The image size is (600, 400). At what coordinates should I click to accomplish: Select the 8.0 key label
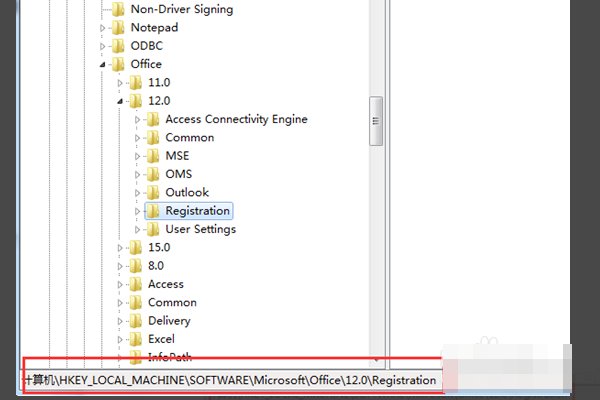pyautogui.click(x=156, y=265)
